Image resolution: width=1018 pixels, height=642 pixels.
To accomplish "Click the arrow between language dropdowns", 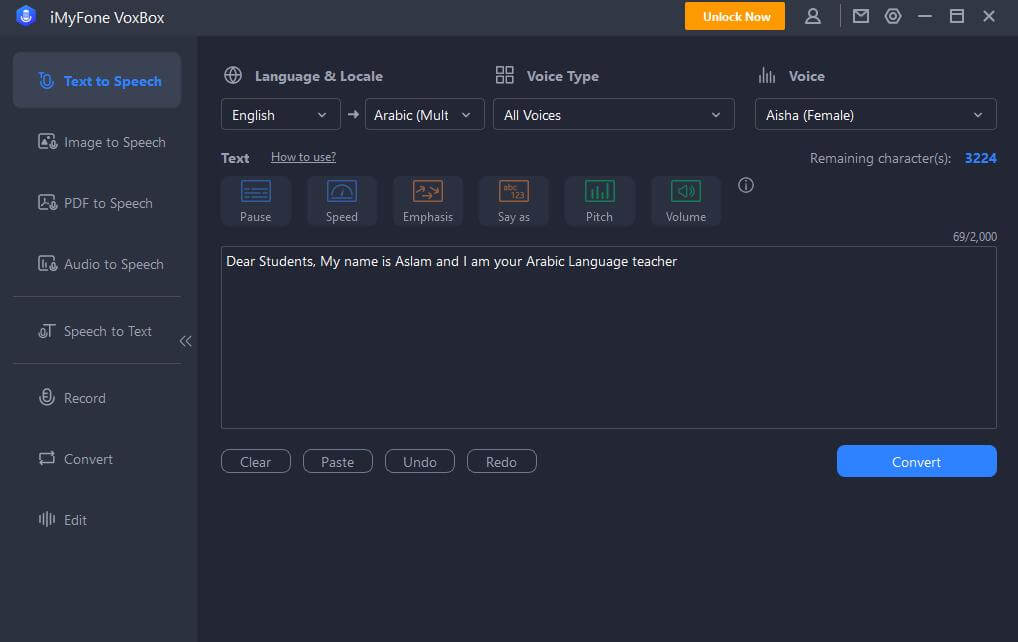I will 353,115.
